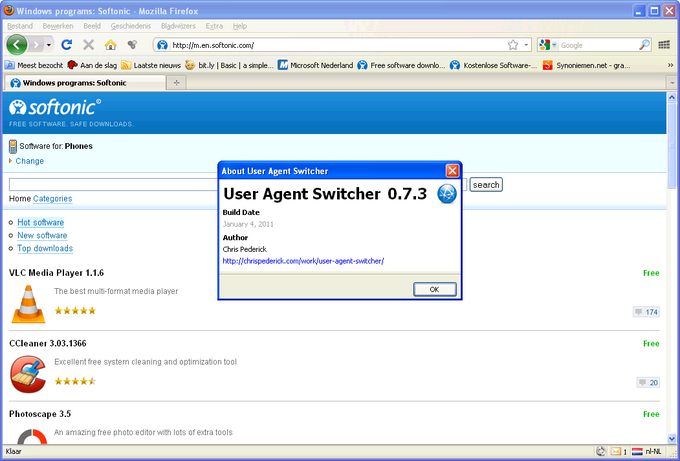Click the Softonic site icon in address bar
This screenshot has width=680, height=461.
(162, 45)
